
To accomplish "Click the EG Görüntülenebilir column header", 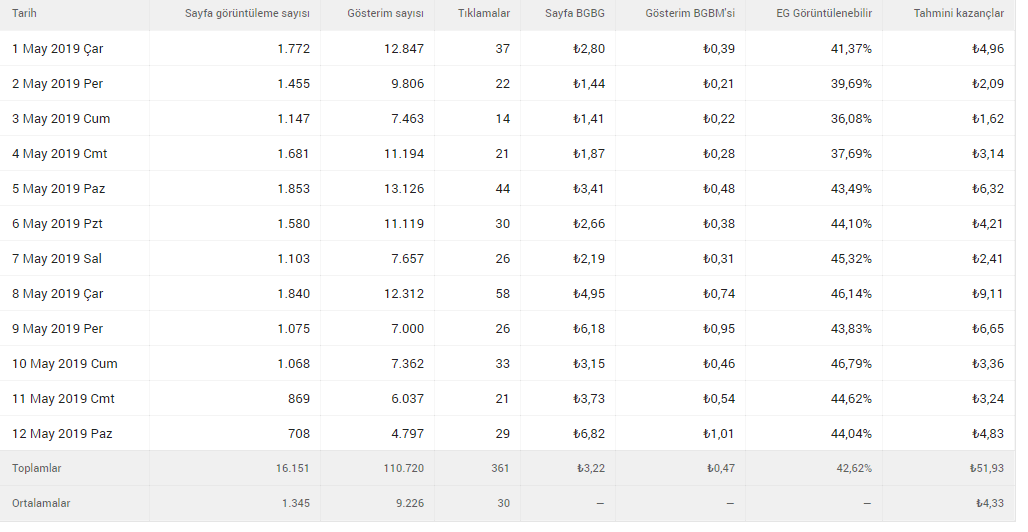I will (x=824, y=13).
